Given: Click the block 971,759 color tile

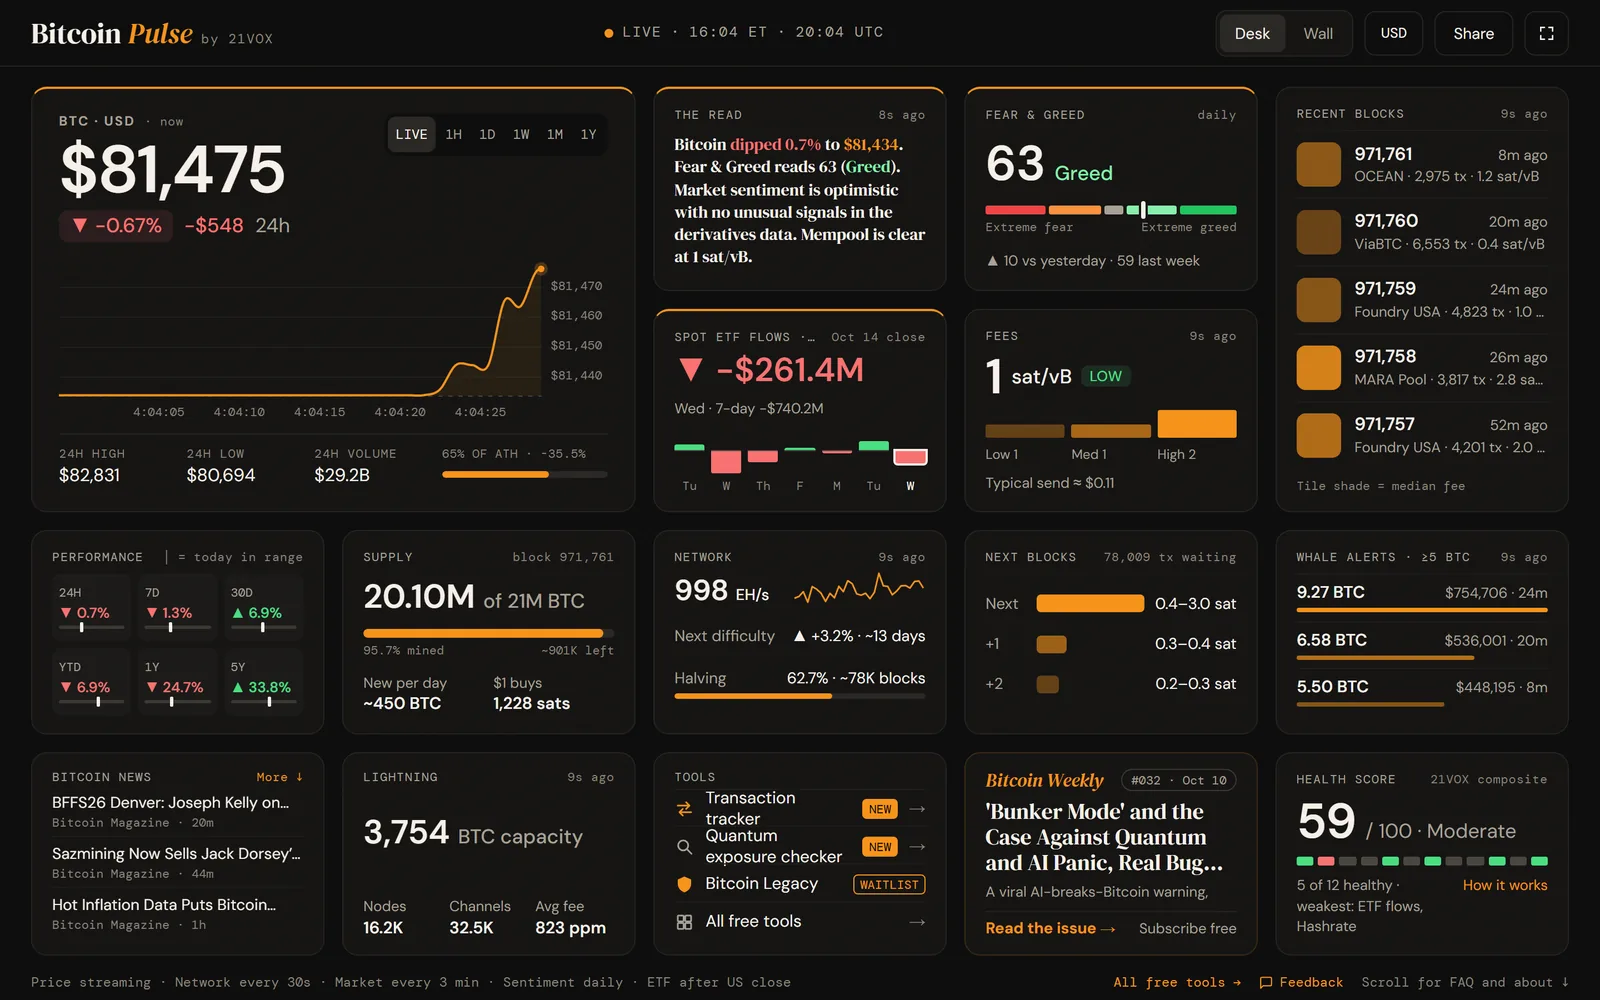Looking at the screenshot, I should pyautogui.click(x=1319, y=300).
